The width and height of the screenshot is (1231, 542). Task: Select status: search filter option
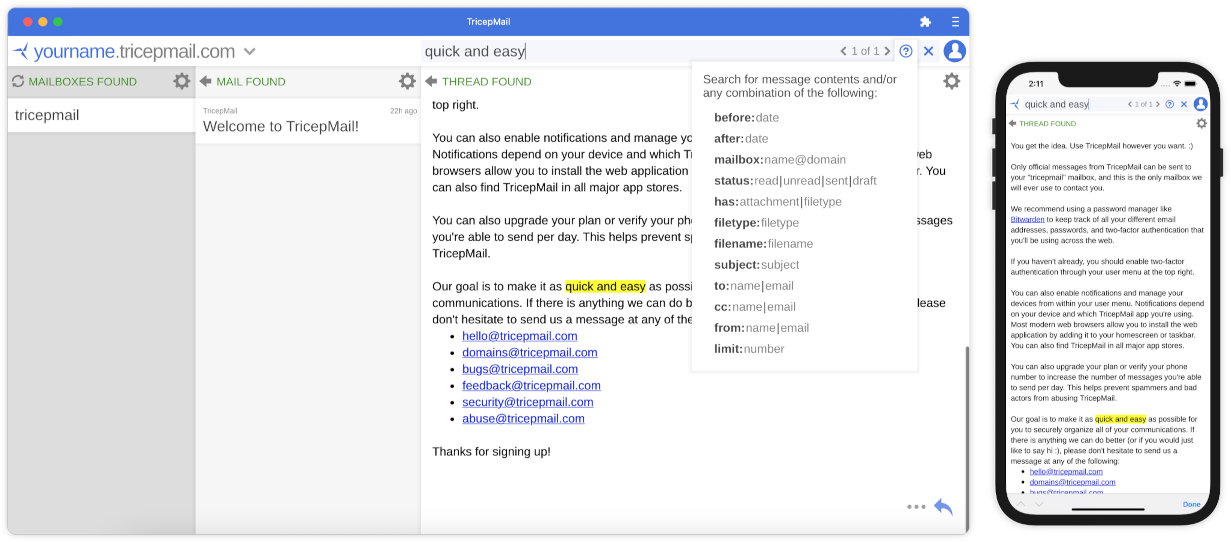[795, 180]
